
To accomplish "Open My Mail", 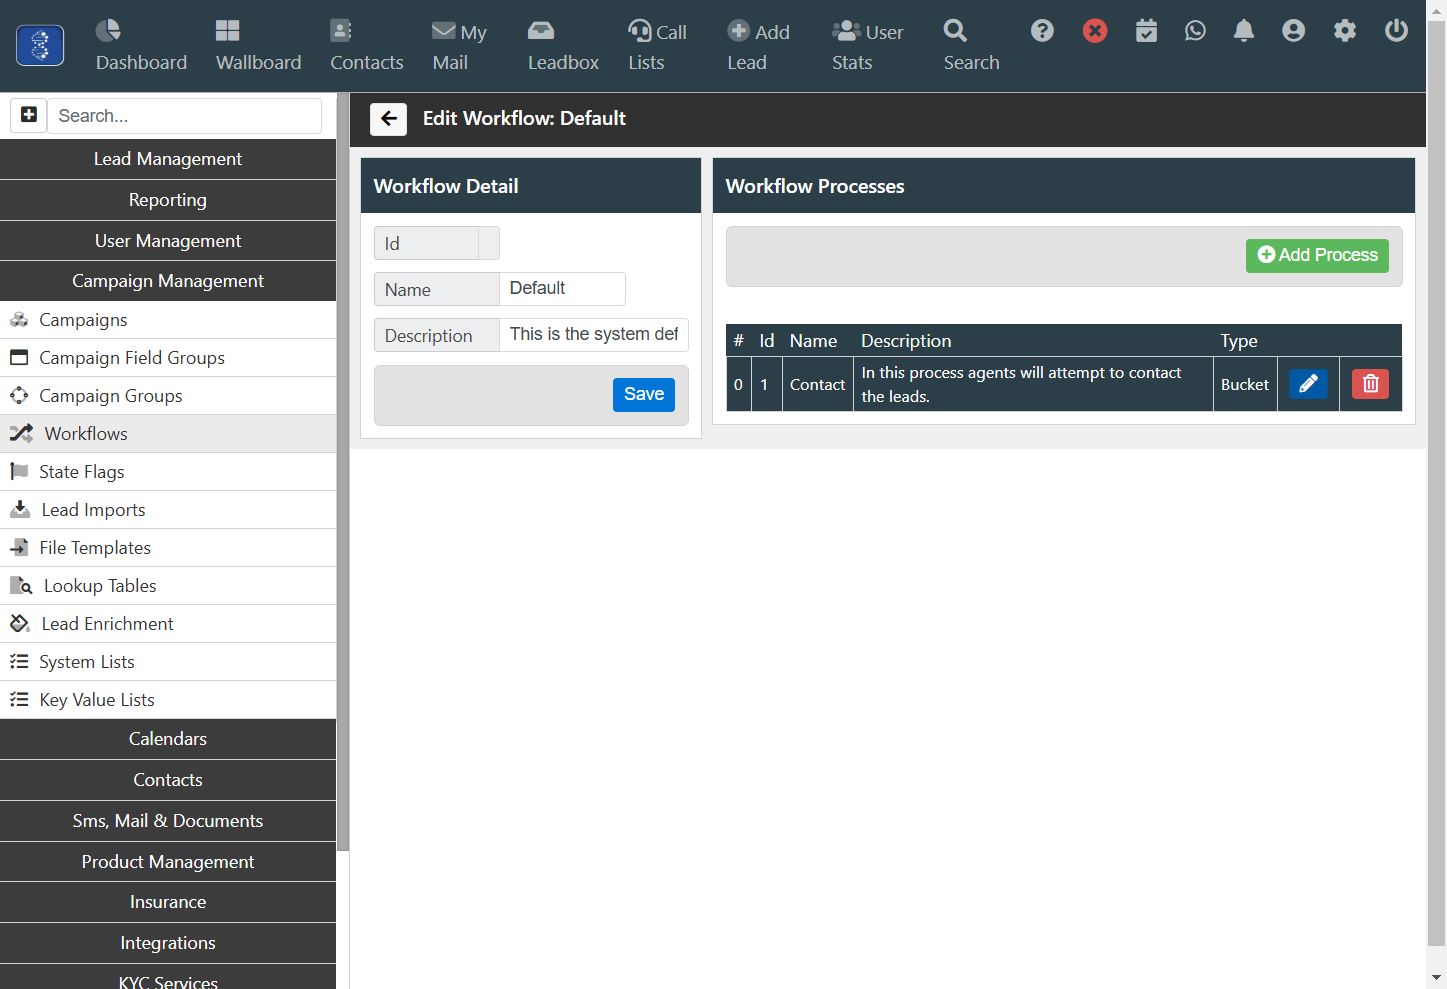I will pos(458,46).
